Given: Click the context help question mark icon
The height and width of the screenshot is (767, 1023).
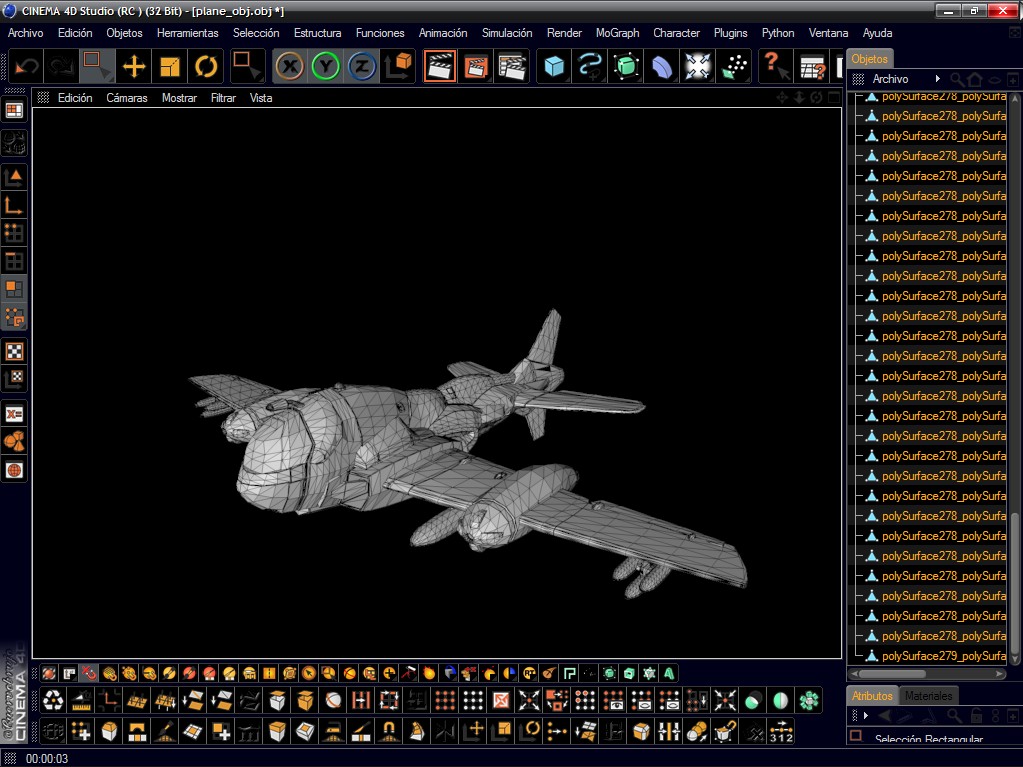Looking at the screenshot, I should (776, 66).
